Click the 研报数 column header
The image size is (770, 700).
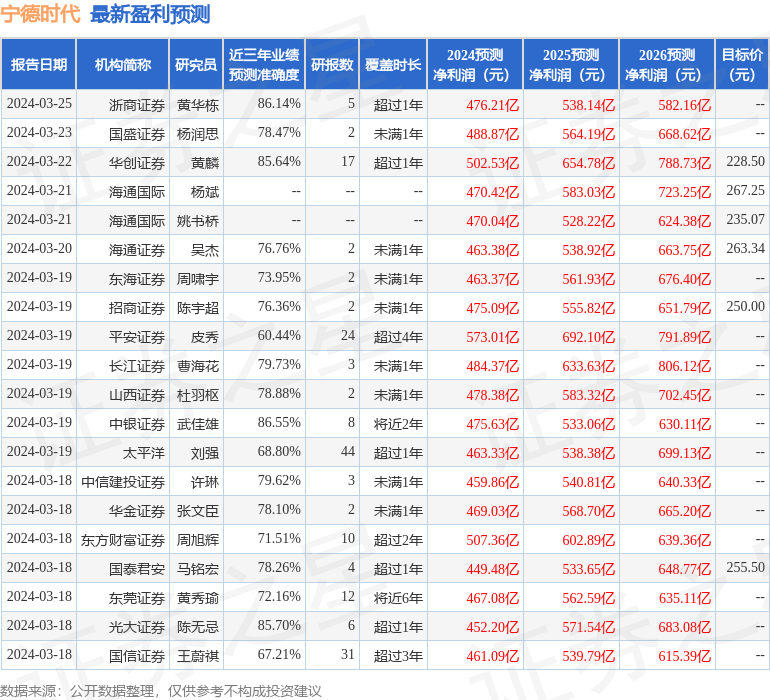point(332,64)
